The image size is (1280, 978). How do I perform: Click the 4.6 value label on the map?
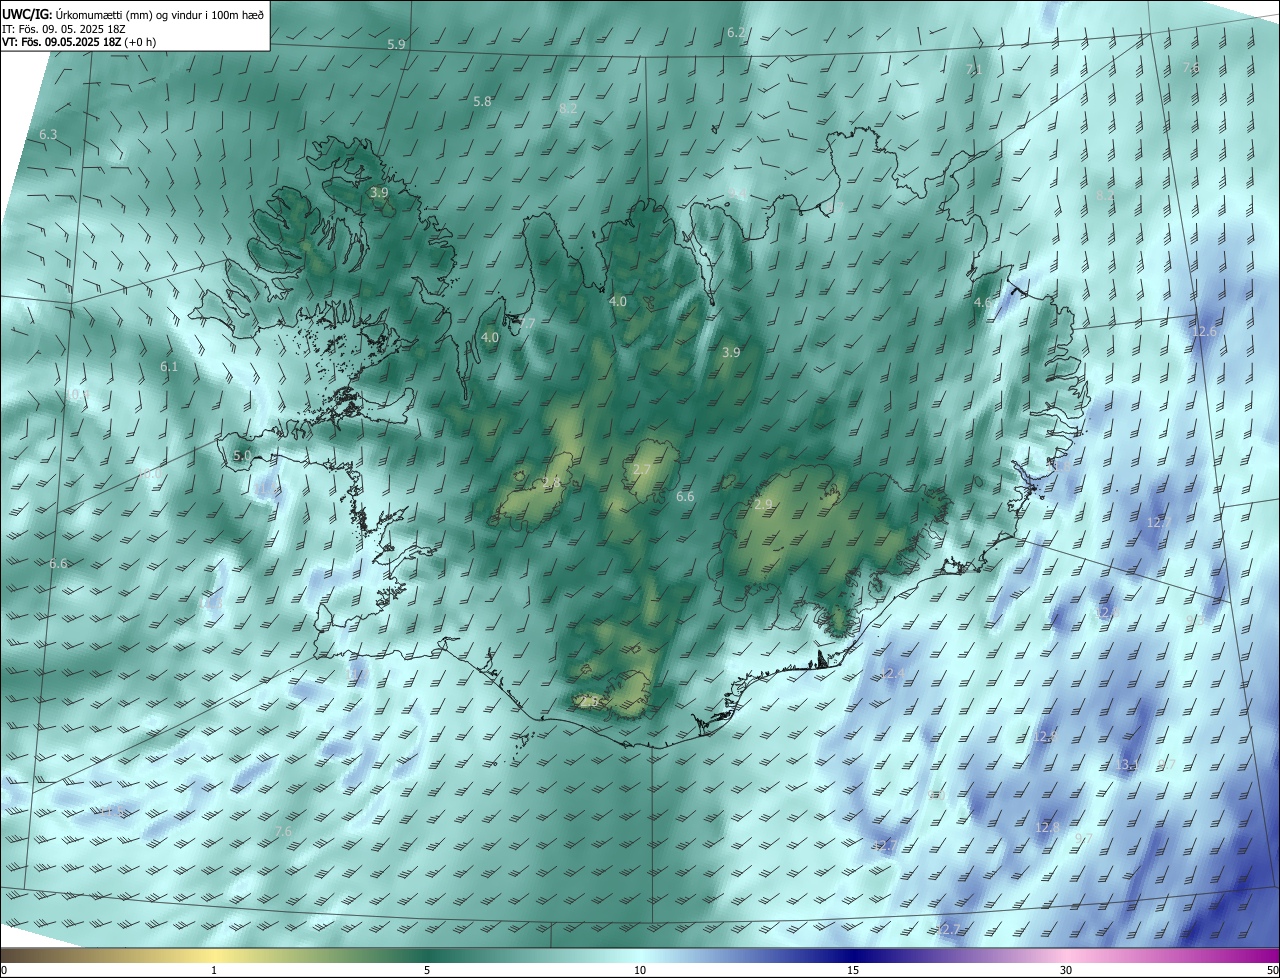[x=984, y=302]
